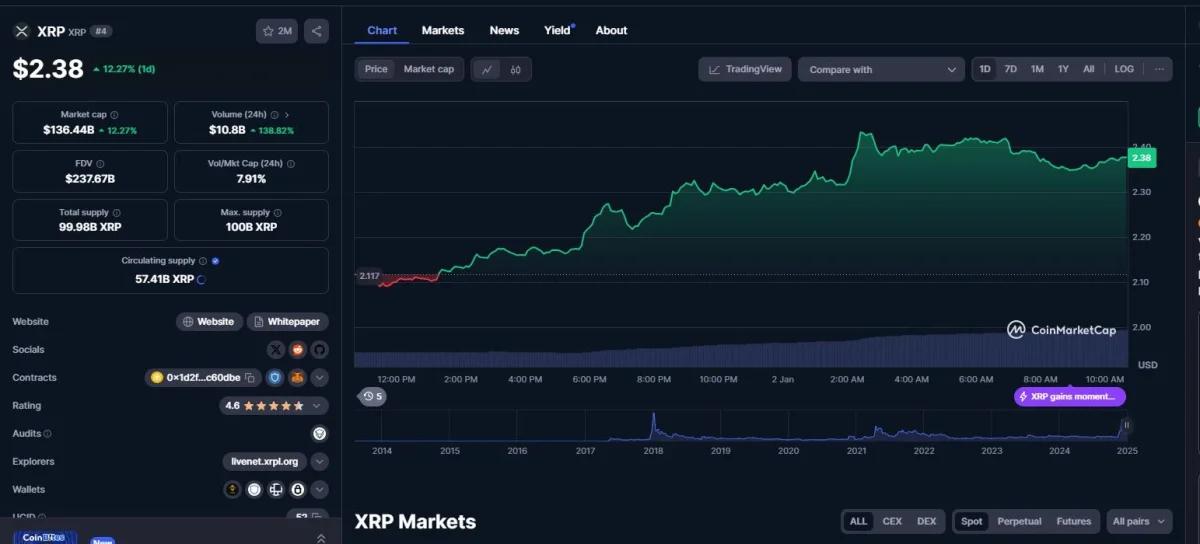Screen dimensions: 1200x544
Task: Expand the Wallets chevron
Action: coord(320,490)
